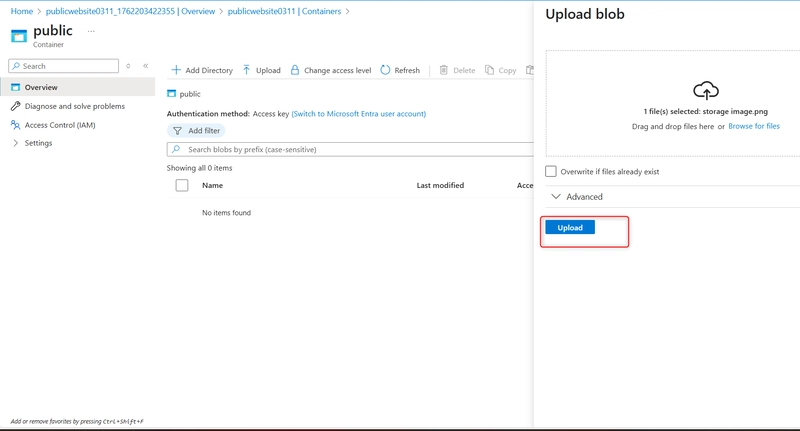Enable Overwrite if files already exist
The image size is (800, 431).
click(x=551, y=172)
